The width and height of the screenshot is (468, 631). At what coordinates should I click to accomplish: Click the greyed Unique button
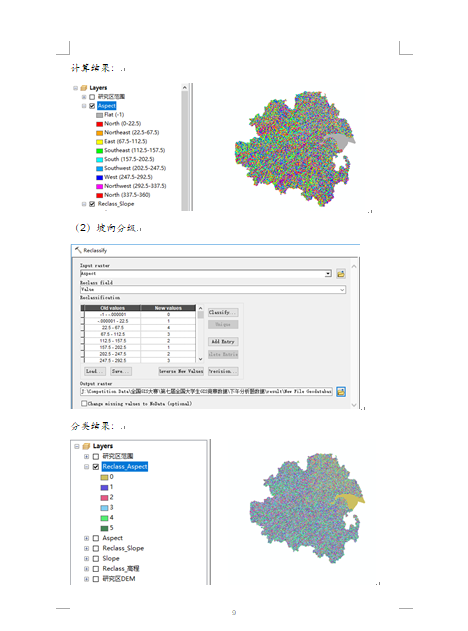tap(223, 324)
